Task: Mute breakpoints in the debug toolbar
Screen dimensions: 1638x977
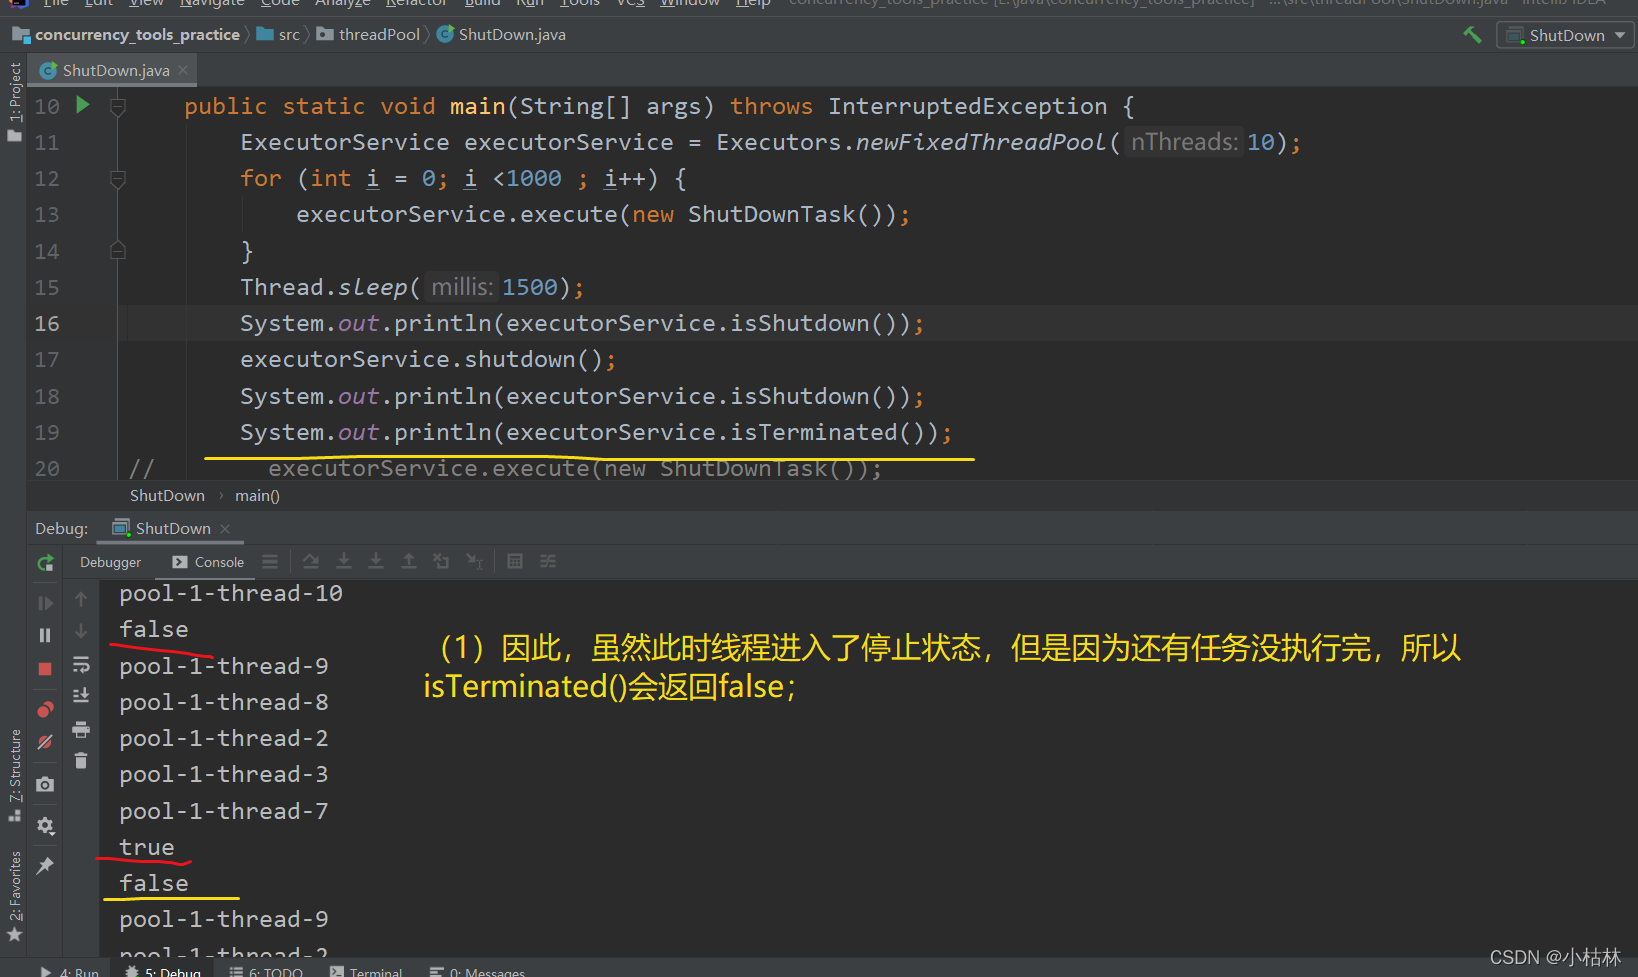Action: coord(45,742)
